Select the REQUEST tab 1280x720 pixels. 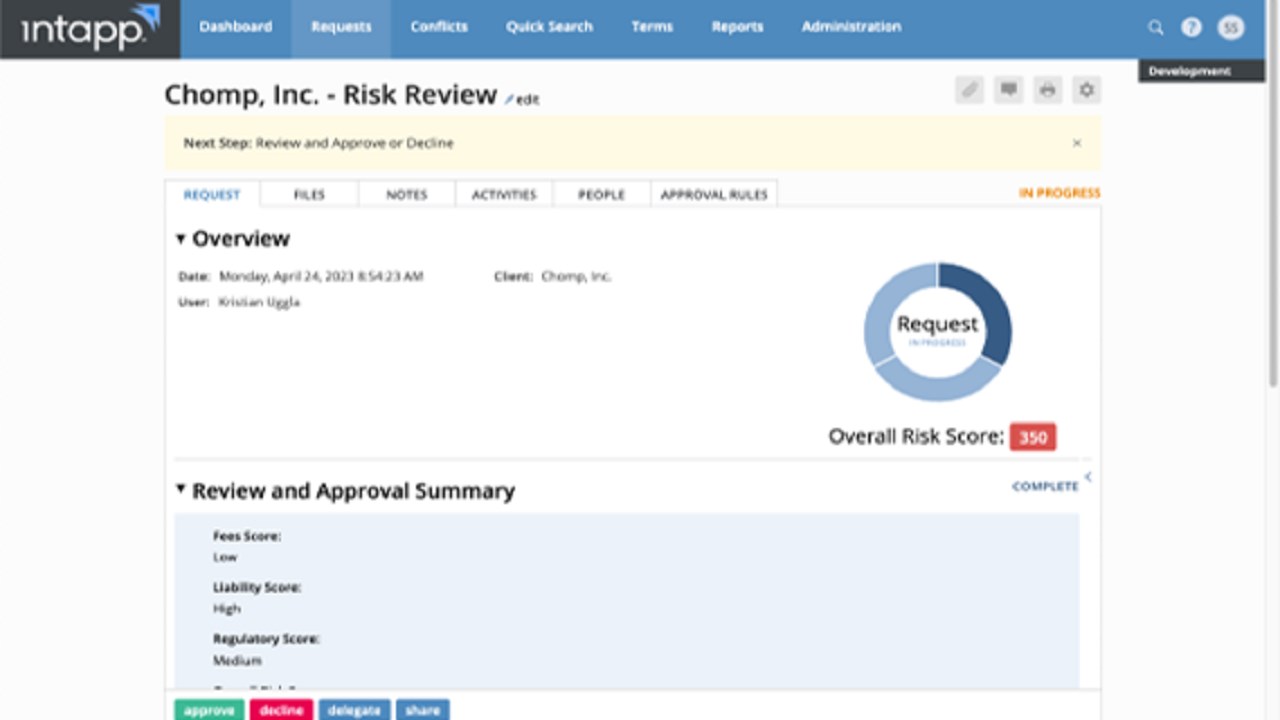pos(211,193)
